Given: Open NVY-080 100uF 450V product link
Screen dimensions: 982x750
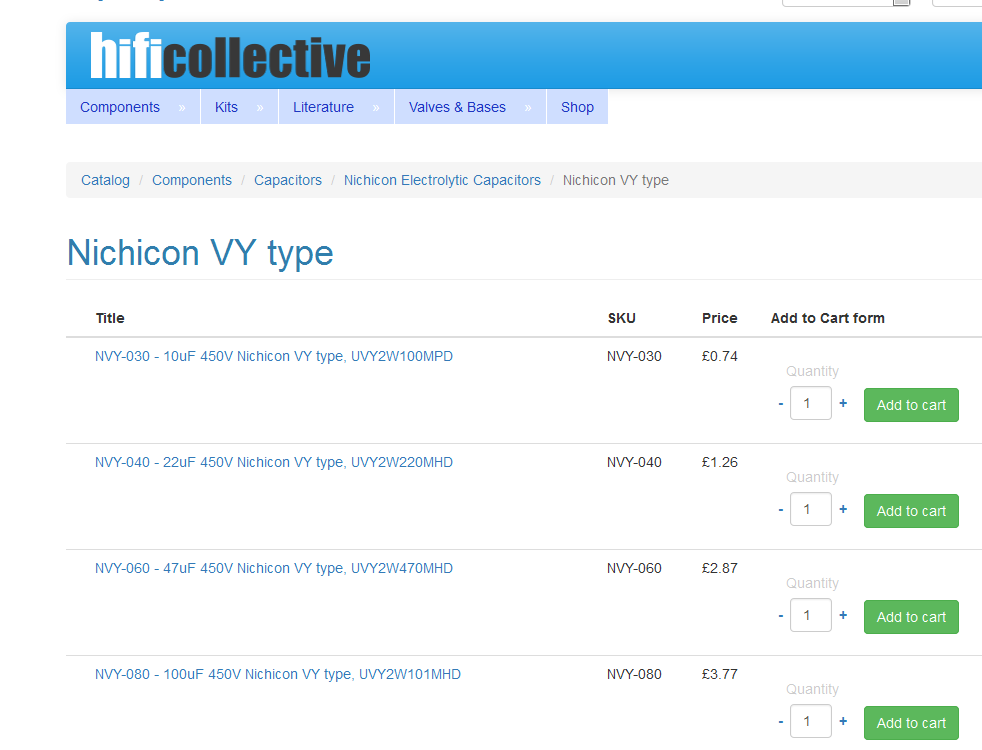Looking at the screenshot, I should [277, 674].
